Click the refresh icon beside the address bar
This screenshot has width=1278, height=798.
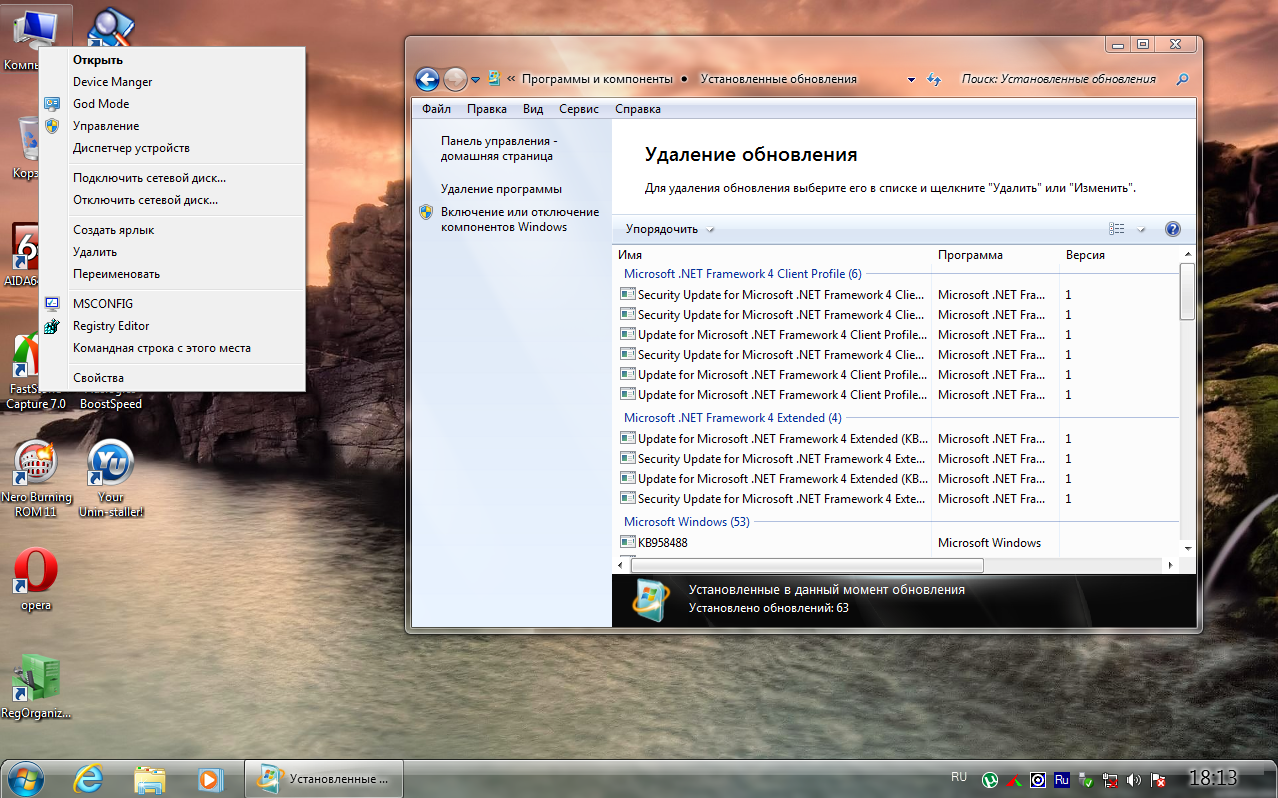934,79
